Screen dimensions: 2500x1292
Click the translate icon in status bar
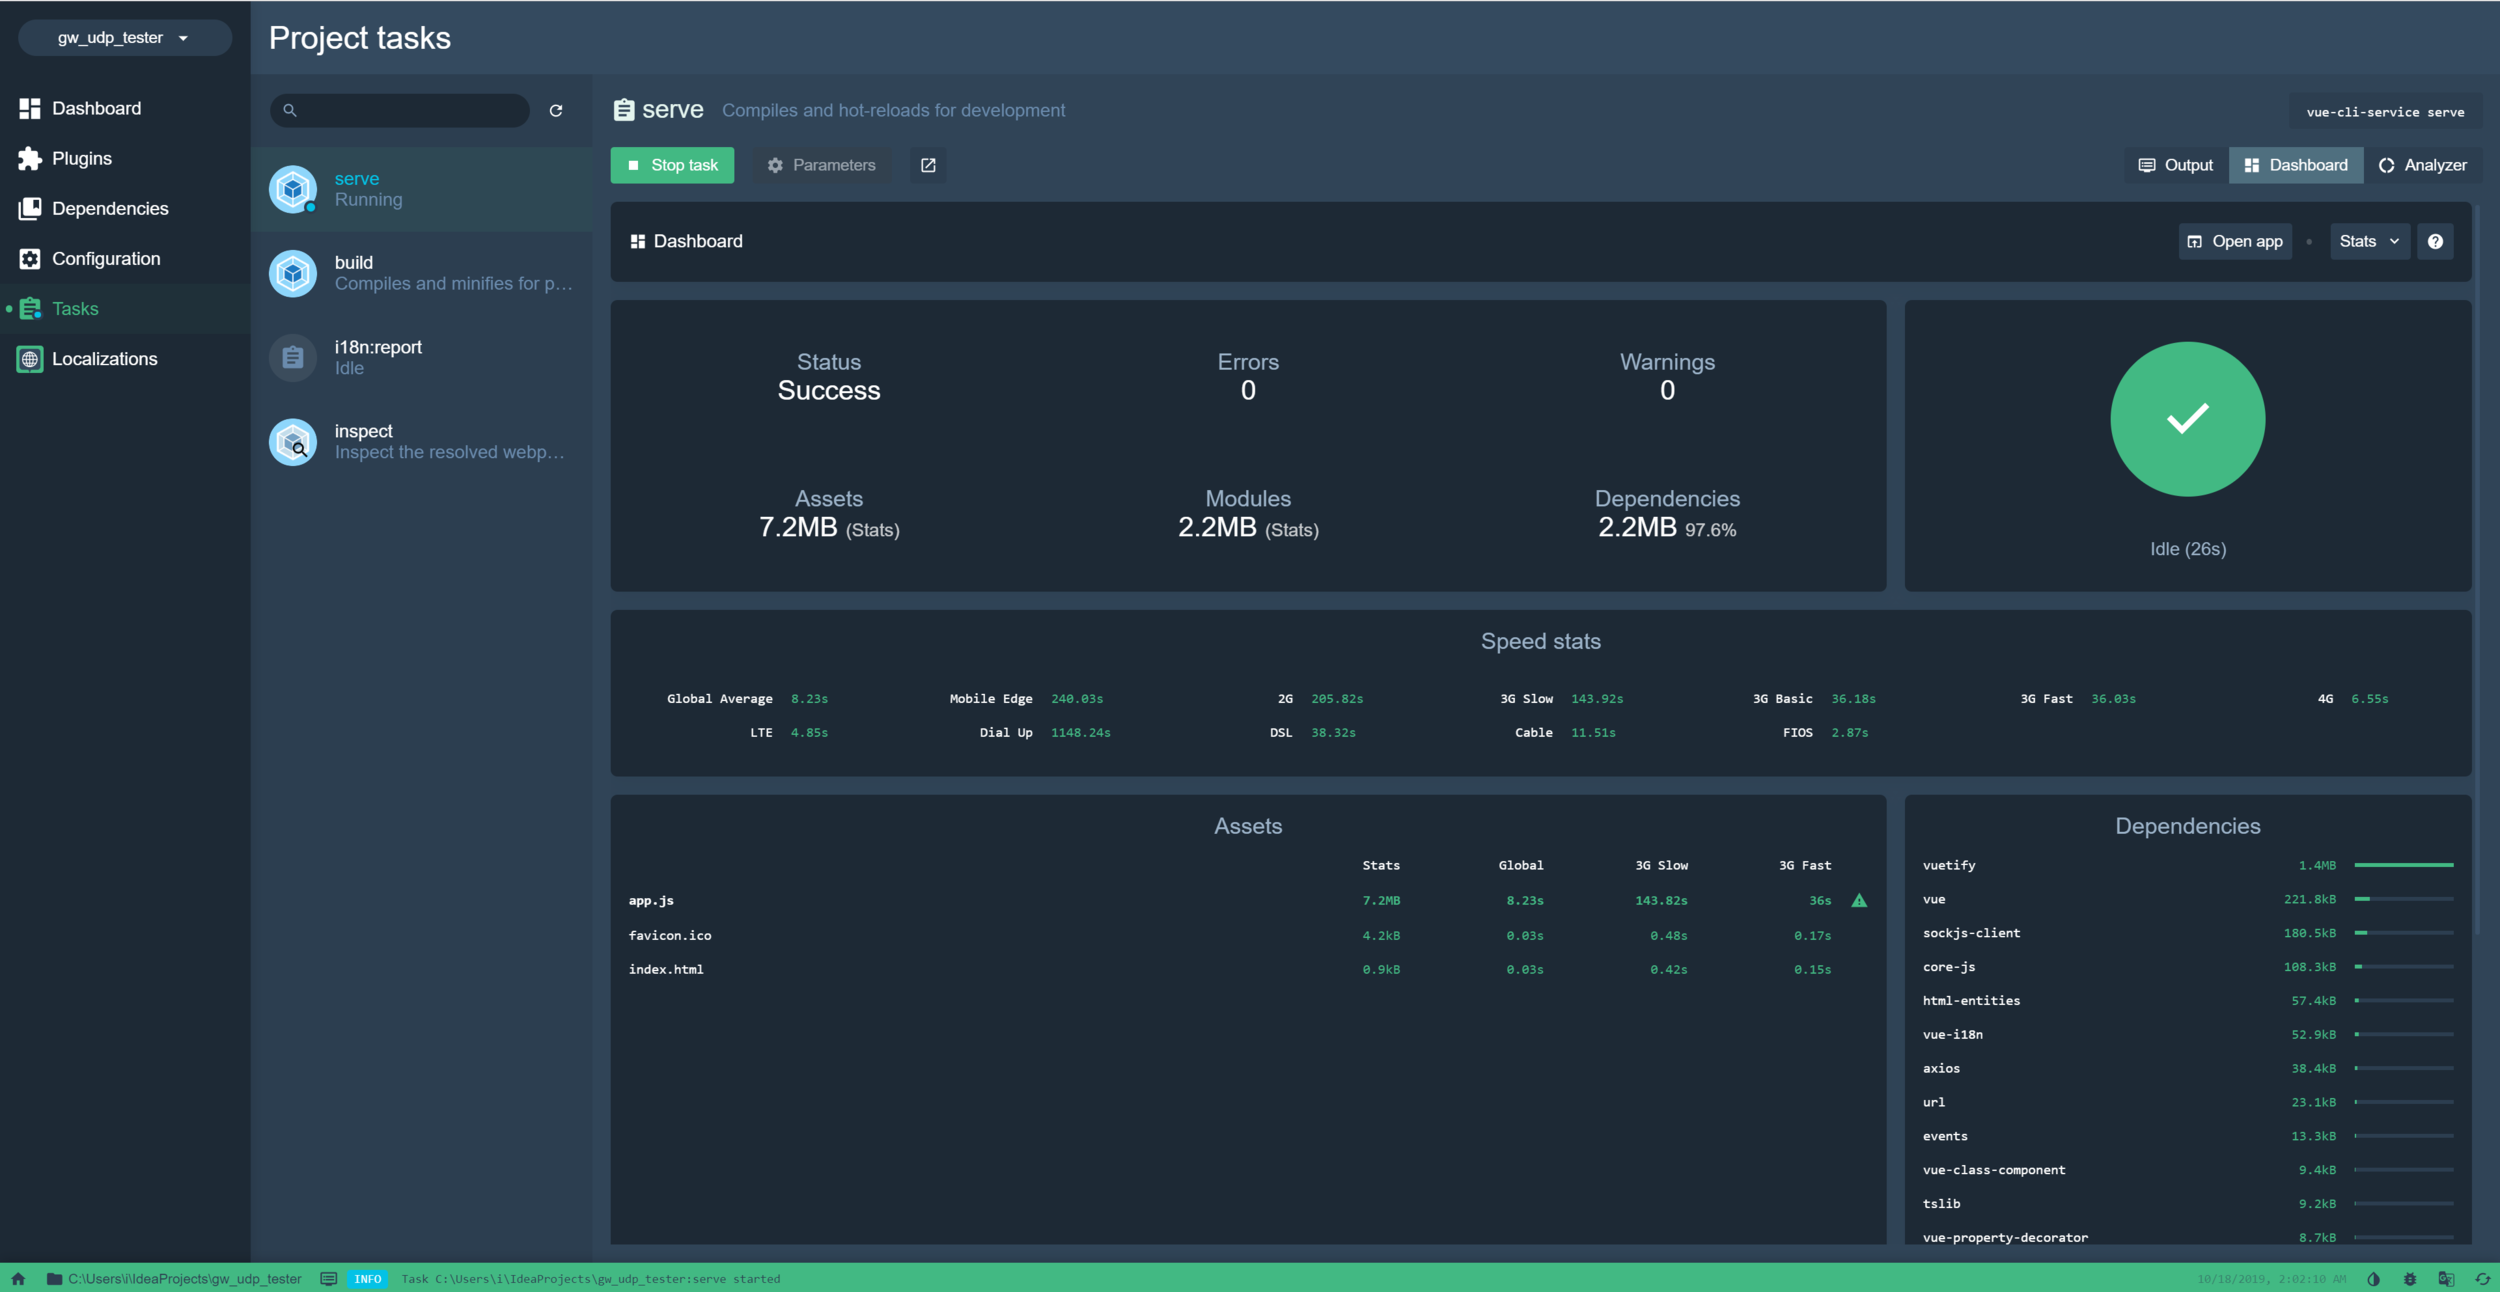2446,1279
